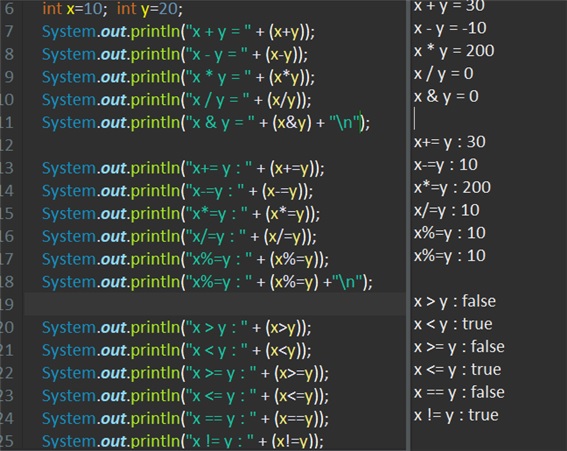Click output line 'x & y = 0'
This screenshot has height=451, width=567.
[x=446, y=97]
